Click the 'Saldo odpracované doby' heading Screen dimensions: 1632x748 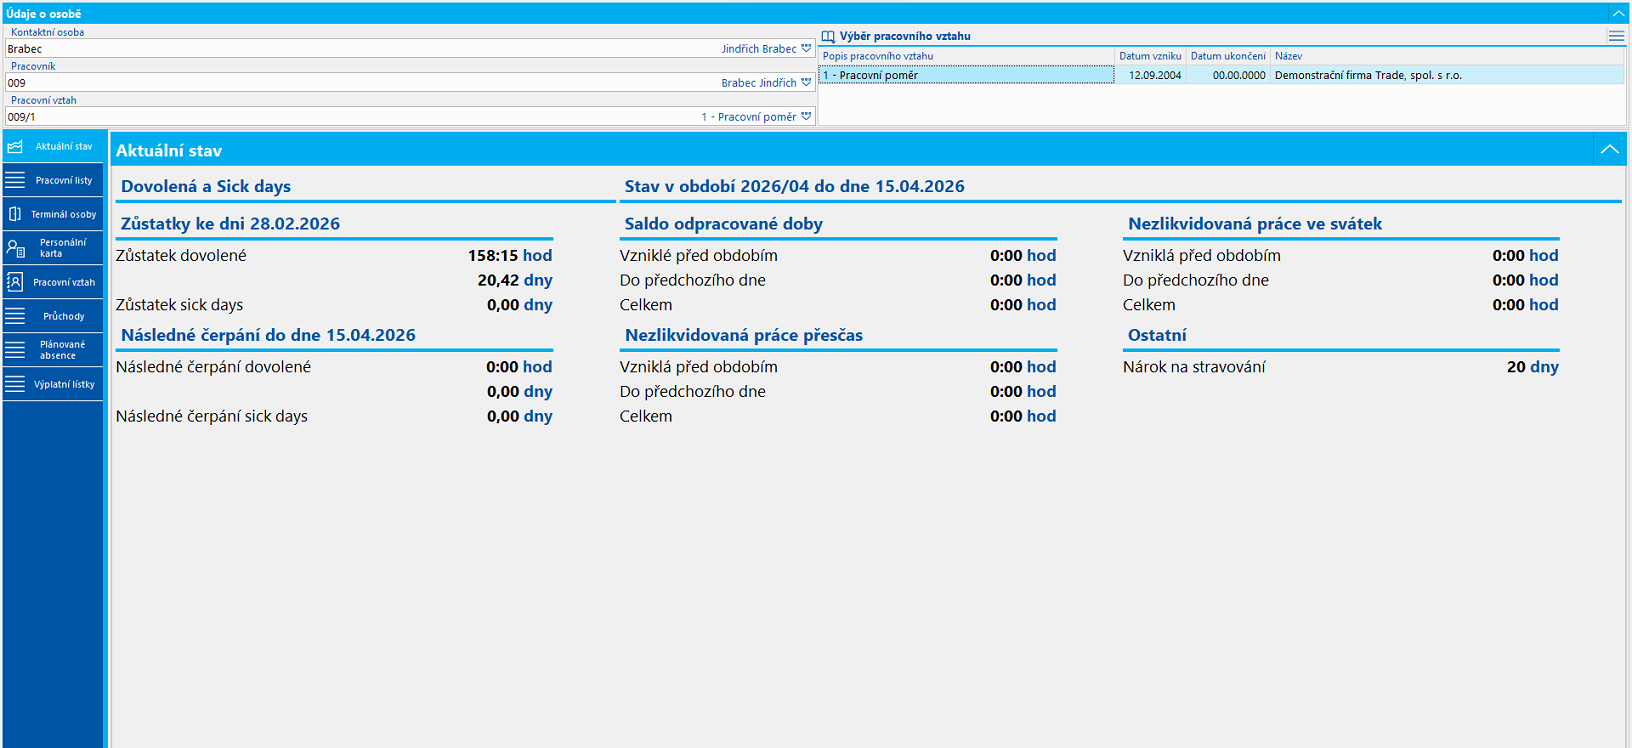pyautogui.click(x=724, y=224)
